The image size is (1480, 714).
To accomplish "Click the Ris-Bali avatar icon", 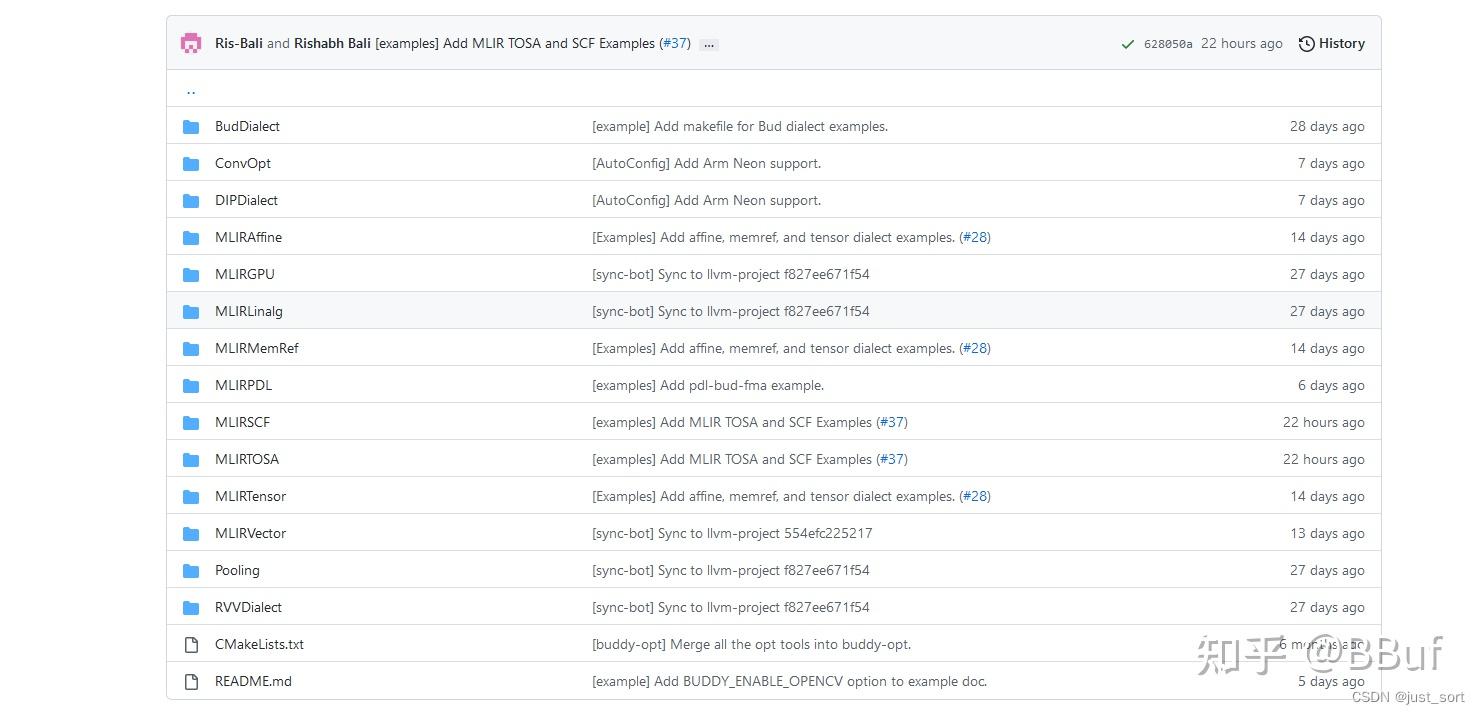I will coord(191,43).
